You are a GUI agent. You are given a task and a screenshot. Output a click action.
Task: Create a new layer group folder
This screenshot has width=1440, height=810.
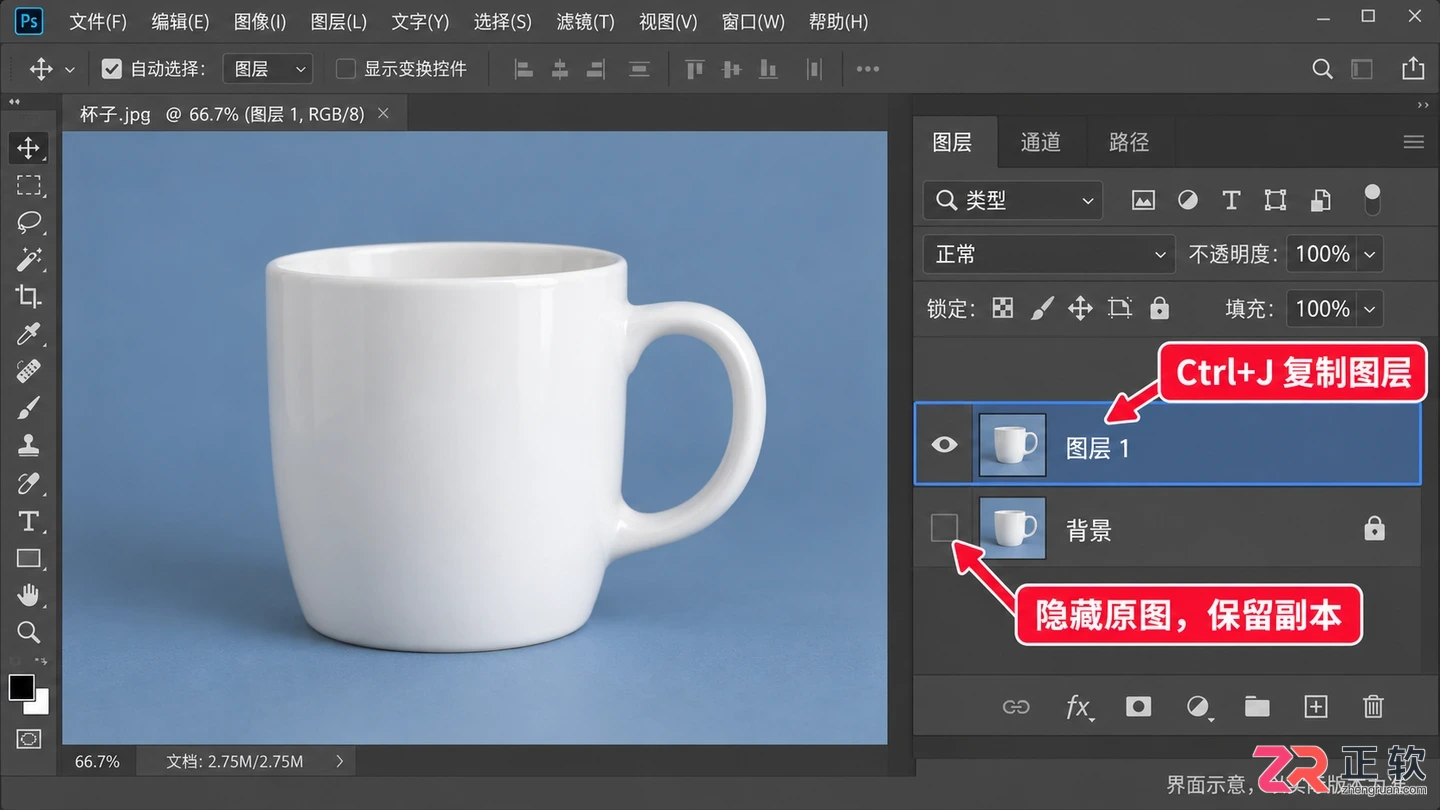pyautogui.click(x=1257, y=707)
